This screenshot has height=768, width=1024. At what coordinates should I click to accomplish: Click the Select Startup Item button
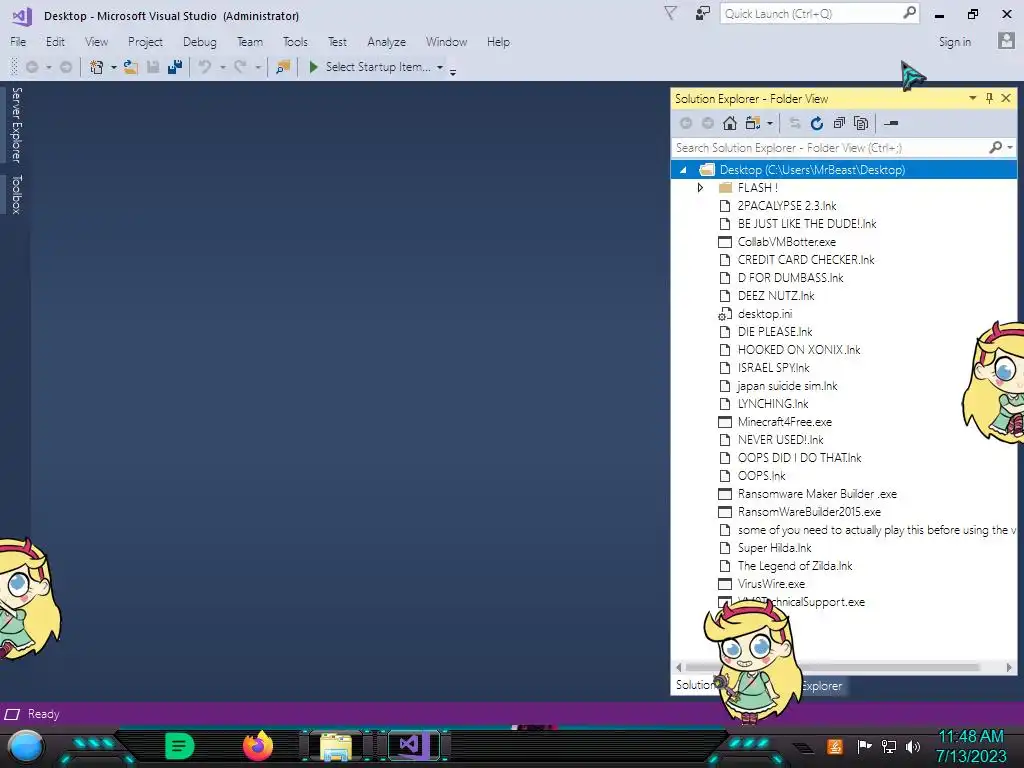pos(378,67)
